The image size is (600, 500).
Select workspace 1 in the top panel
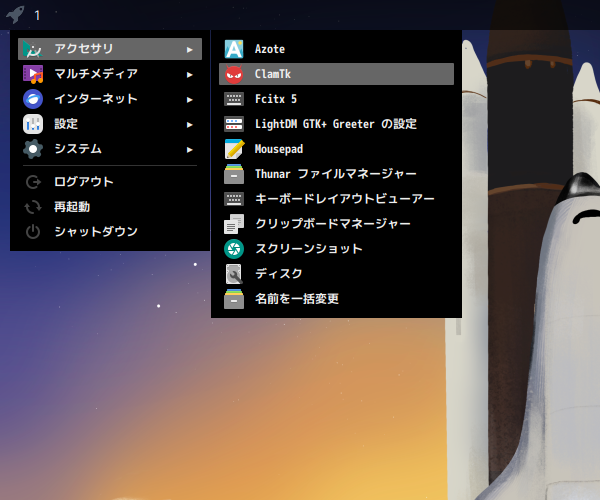(37, 15)
